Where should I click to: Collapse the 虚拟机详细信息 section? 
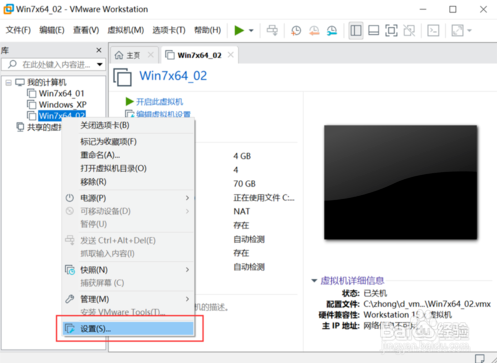coord(314,281)
